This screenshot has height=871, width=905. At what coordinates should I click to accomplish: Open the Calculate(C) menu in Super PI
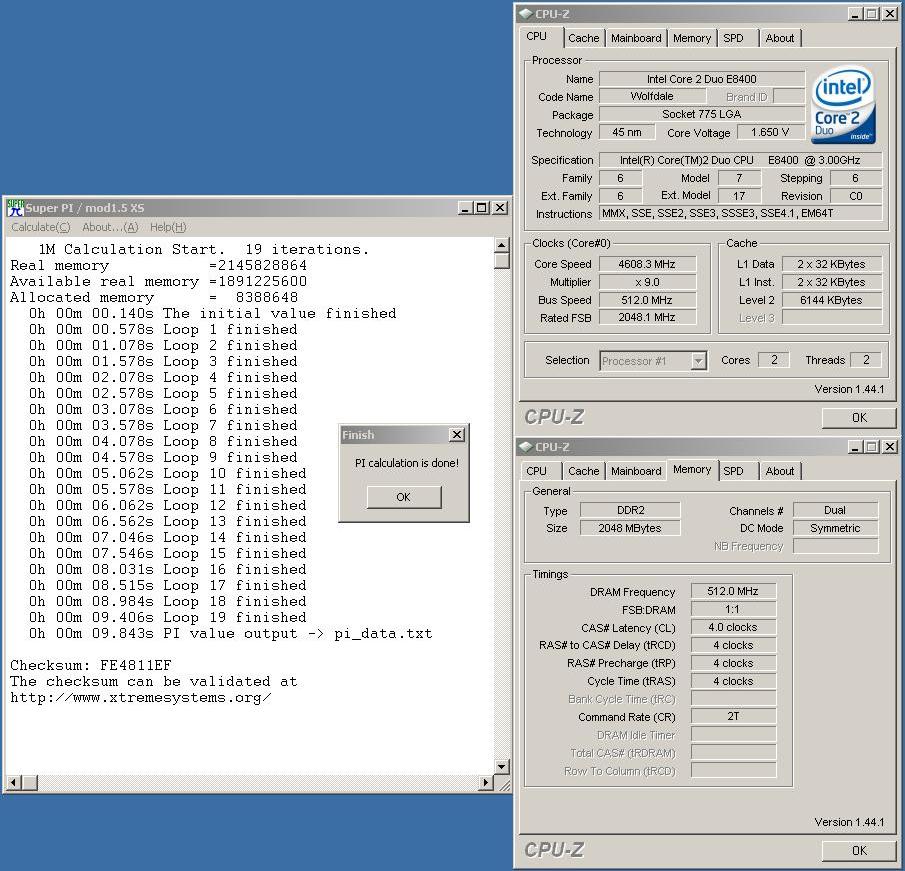40,227
